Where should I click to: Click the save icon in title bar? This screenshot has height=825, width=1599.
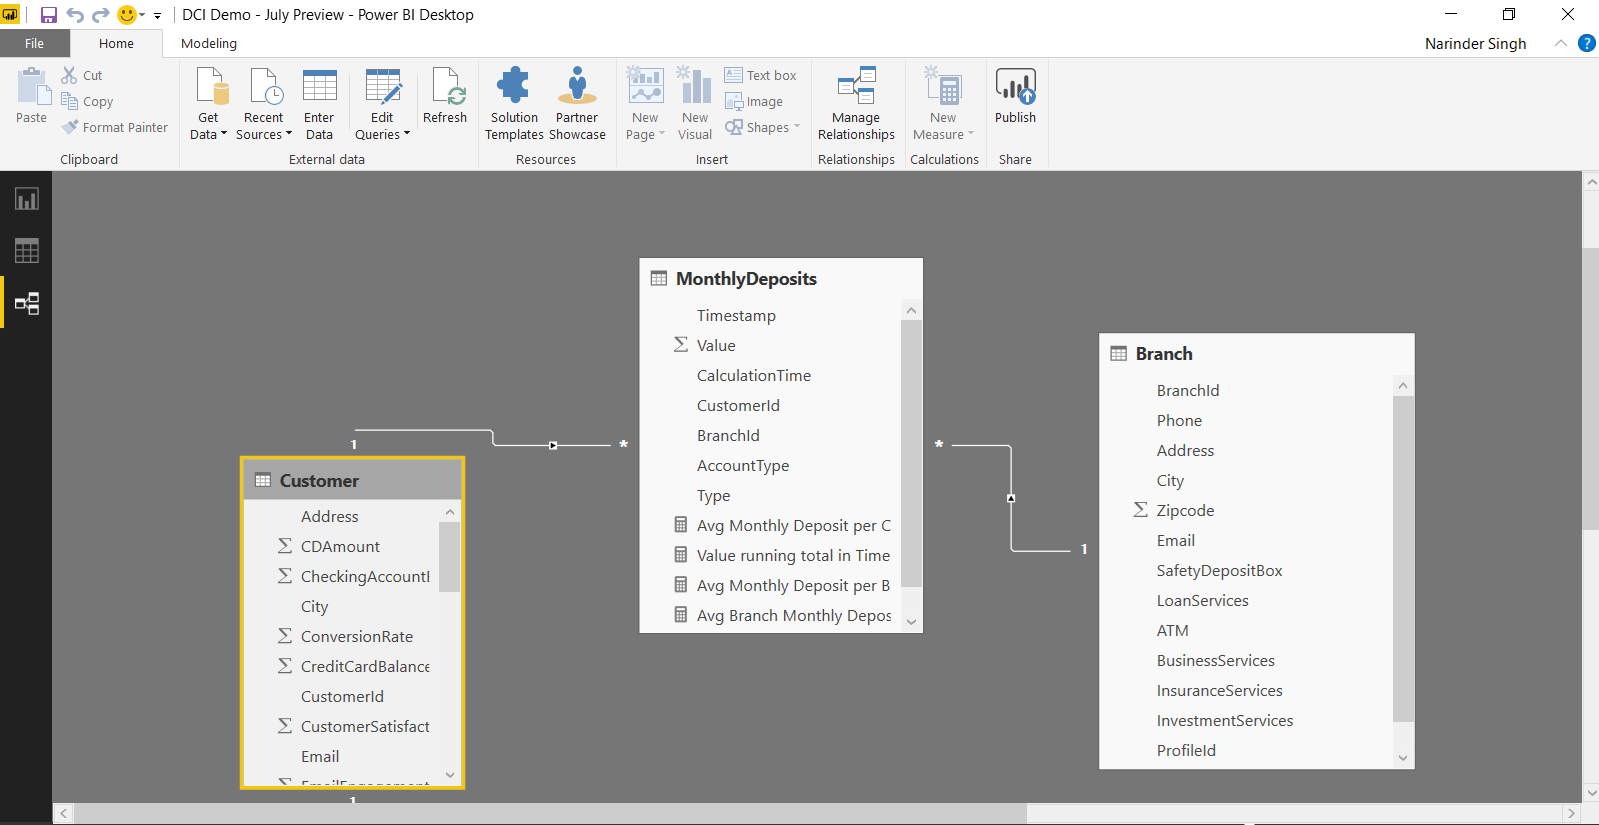pyautogui.click(x=48, y=15)
